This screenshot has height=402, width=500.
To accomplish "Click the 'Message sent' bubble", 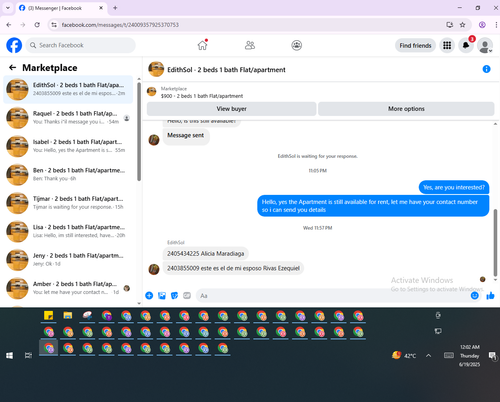I will [x=186, y=136].
